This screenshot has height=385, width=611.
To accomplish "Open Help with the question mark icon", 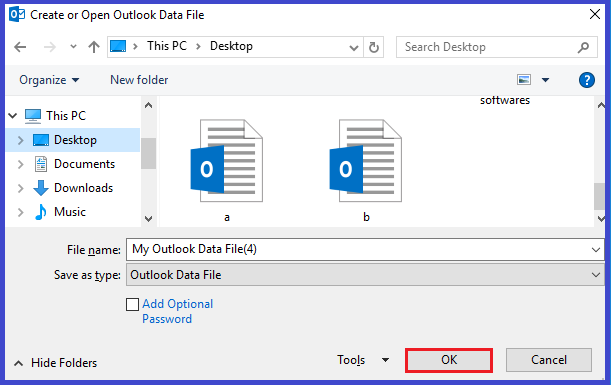I will point(586,80).
